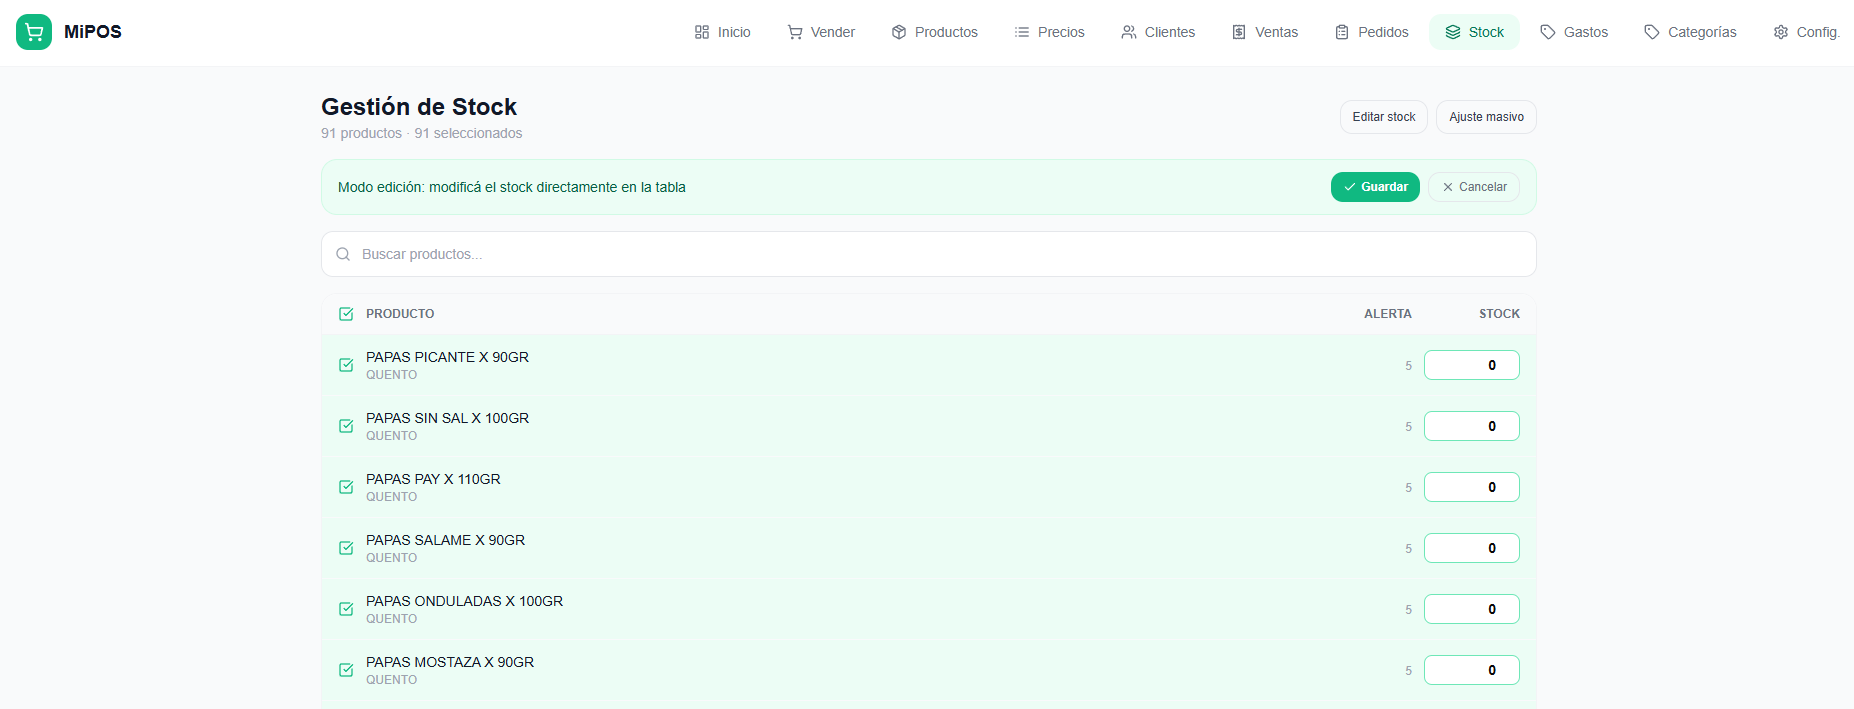Open the Productos page
1854x709 pixels.
point(934,32)
